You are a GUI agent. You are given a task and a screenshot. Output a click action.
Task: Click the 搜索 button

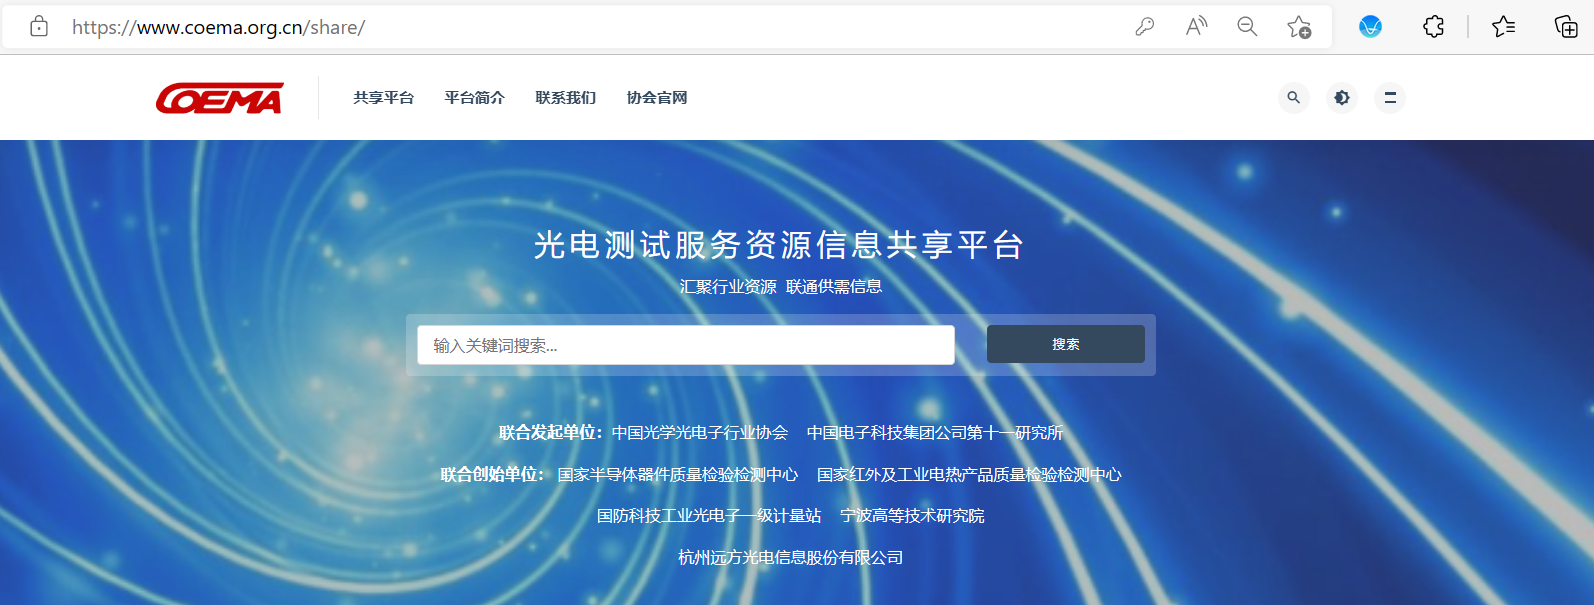coord(1066,344)
